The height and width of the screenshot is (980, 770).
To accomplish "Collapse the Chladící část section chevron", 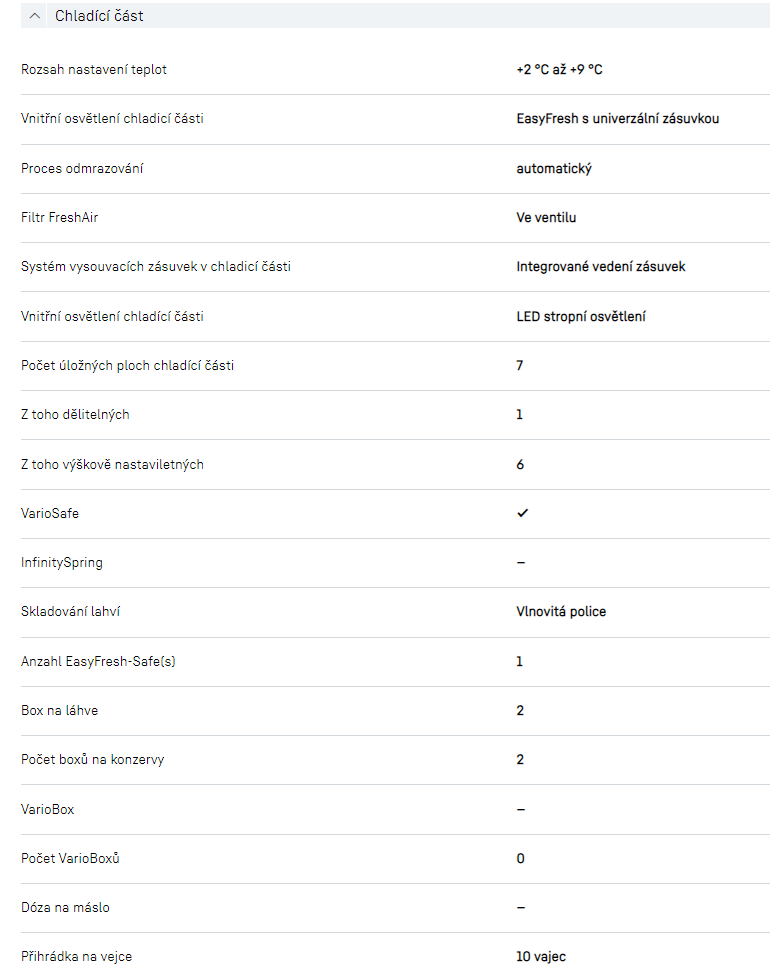I will coord(35,16).
